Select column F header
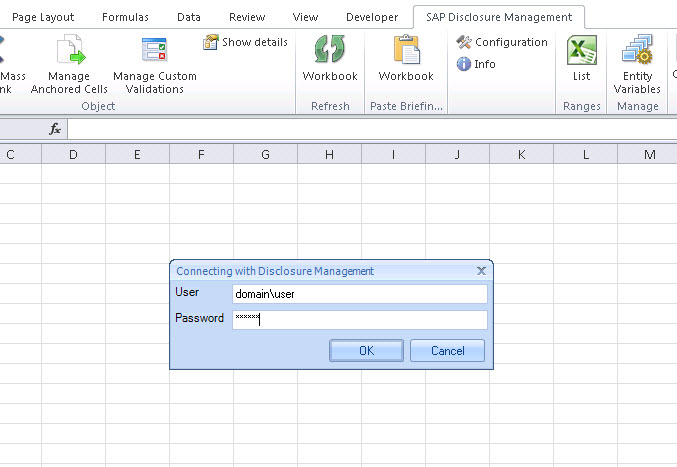The width and height of the screenshot is (677, 467). coord(201,155)
